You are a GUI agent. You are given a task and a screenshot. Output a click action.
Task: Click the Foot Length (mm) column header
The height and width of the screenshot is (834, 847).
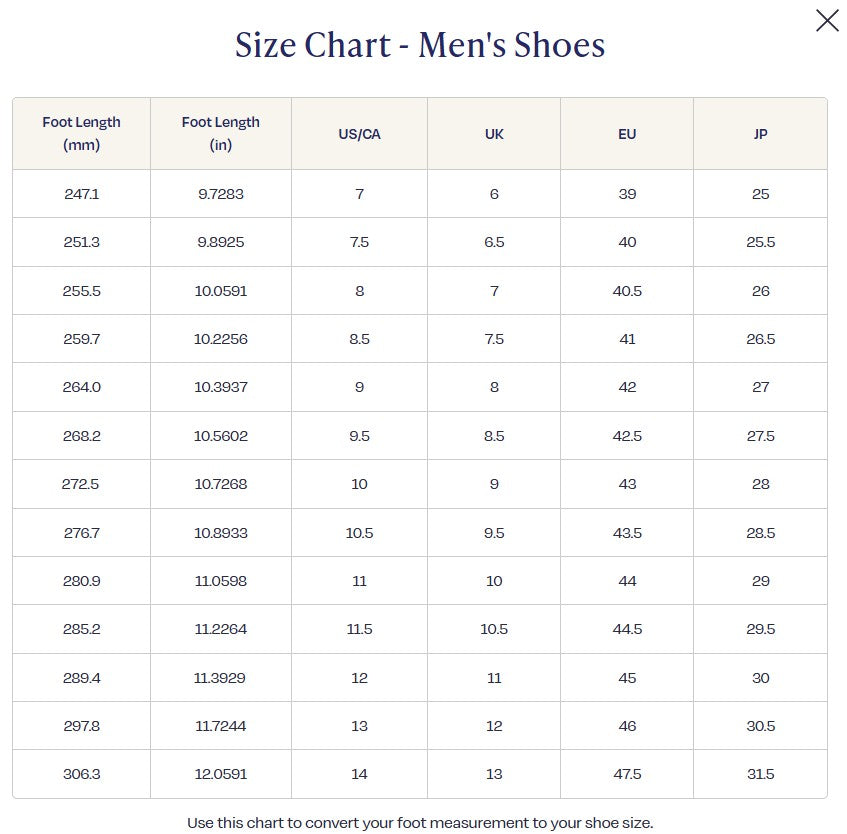click(x=81, y=133)
